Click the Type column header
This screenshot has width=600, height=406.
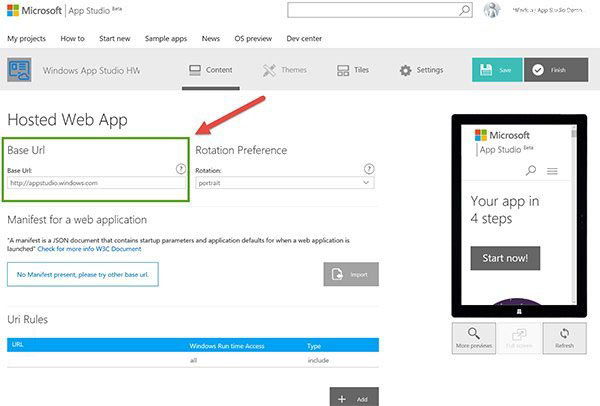click(314, 346)
